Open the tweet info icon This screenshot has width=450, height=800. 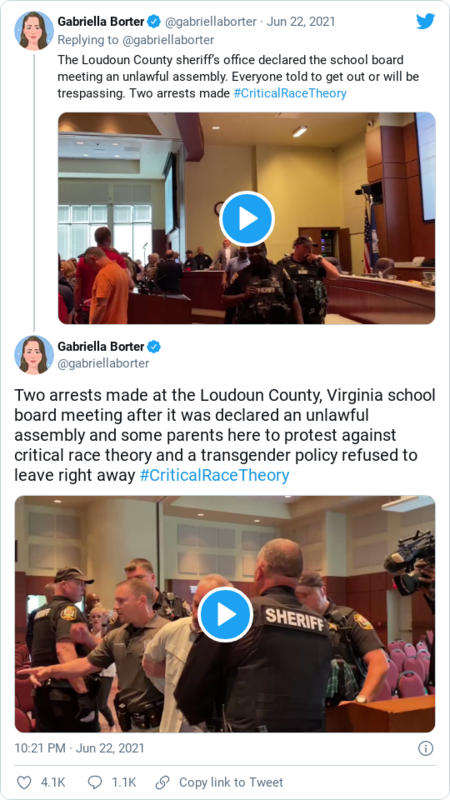[426, 748]
